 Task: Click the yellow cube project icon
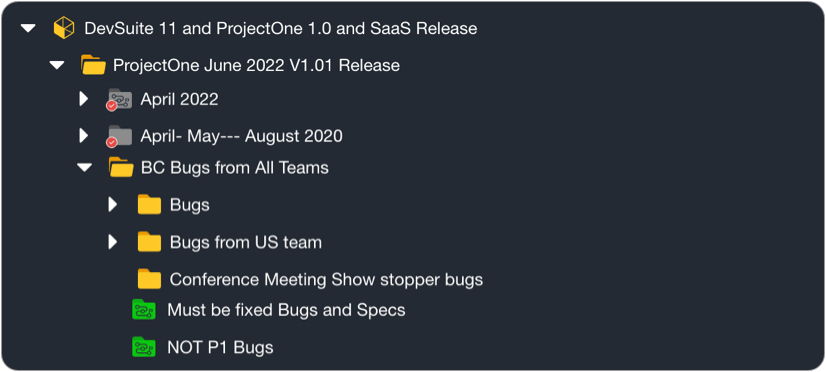click(64, 28)
